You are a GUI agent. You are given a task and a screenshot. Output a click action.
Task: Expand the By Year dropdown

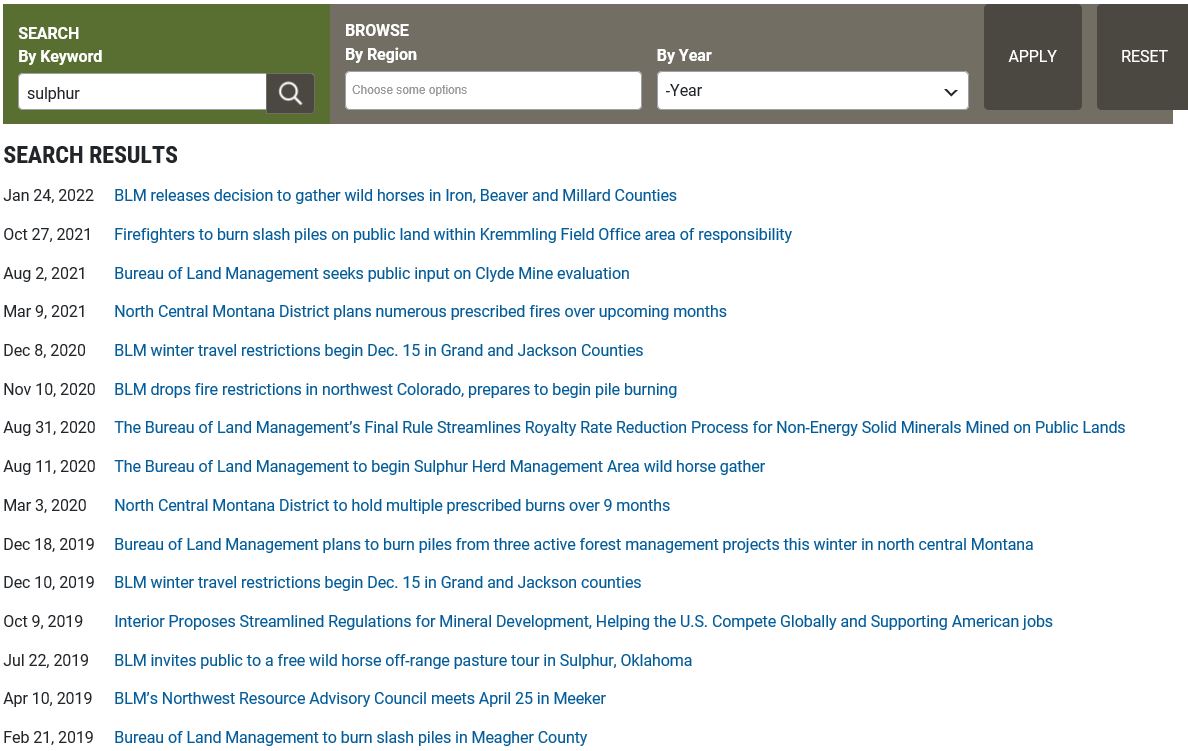(x=812, y=91)
